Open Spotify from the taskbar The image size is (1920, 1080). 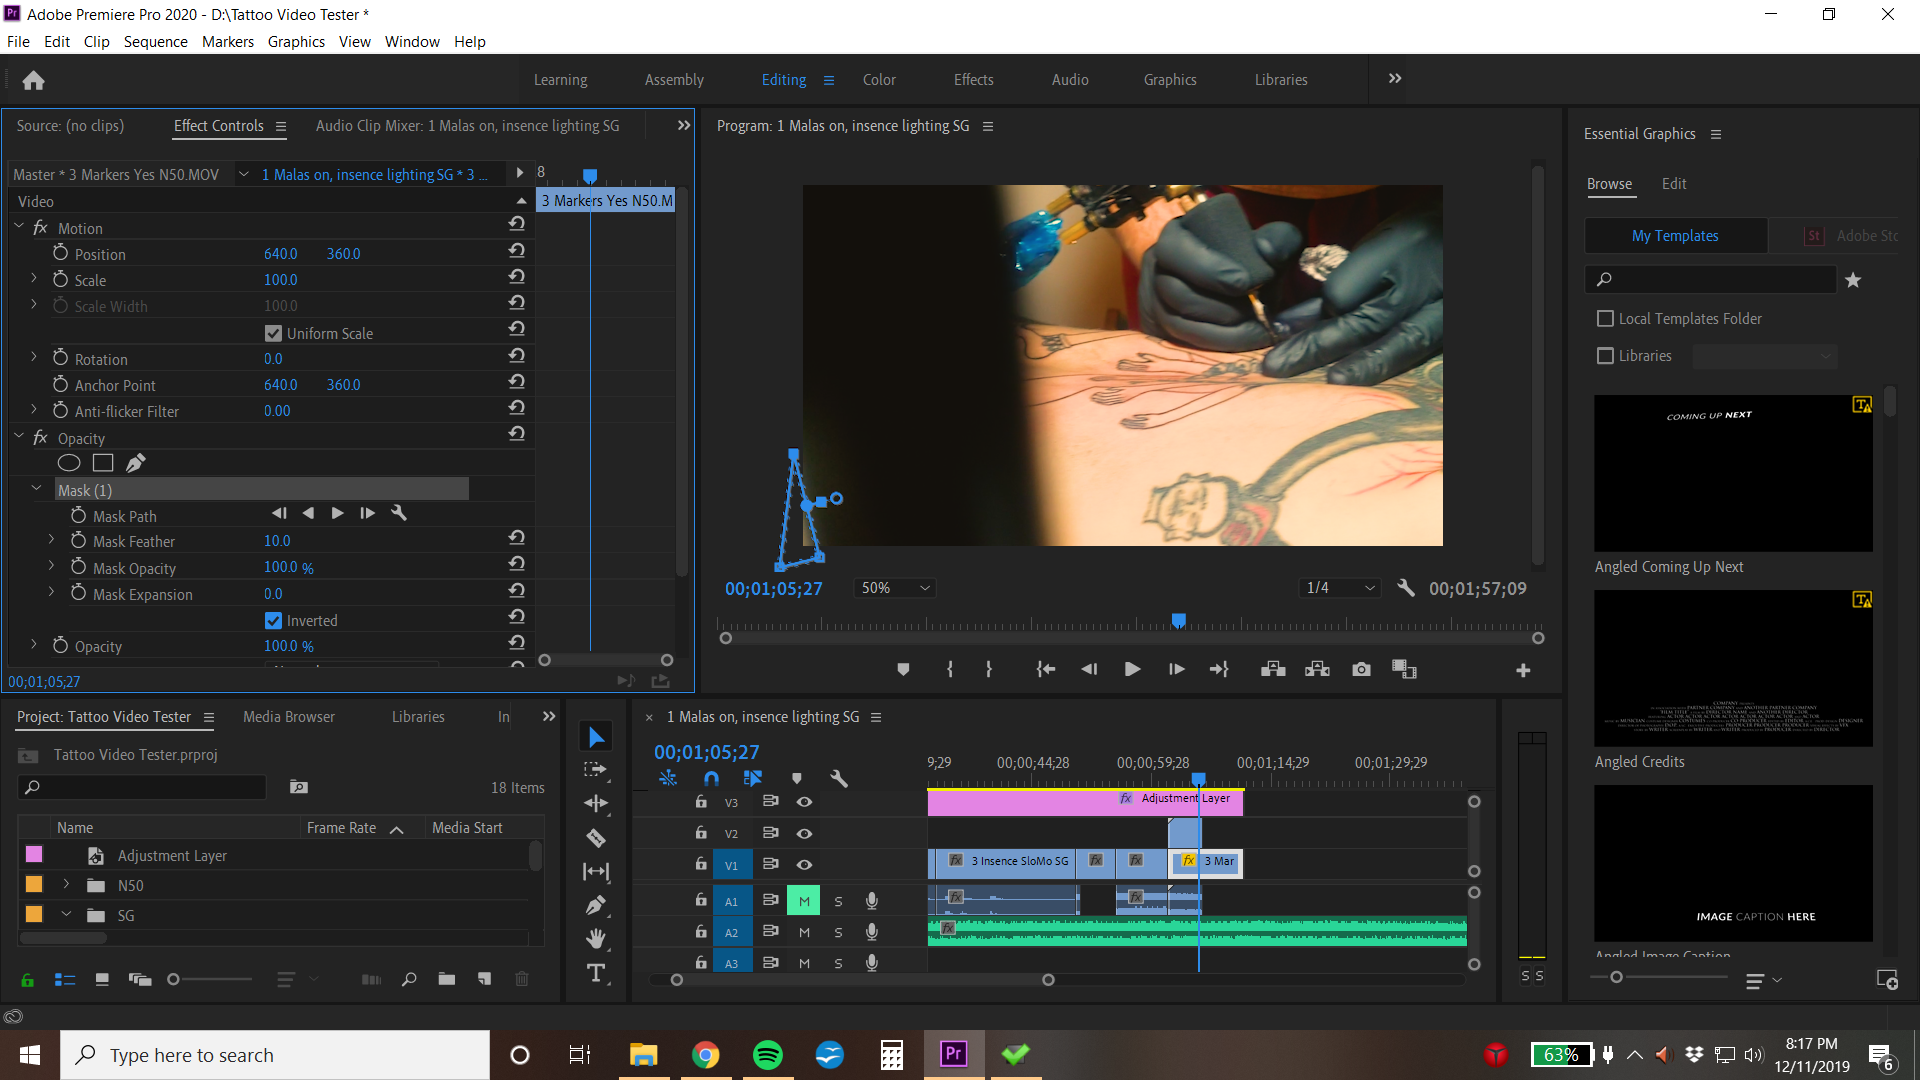(767, 1055)
